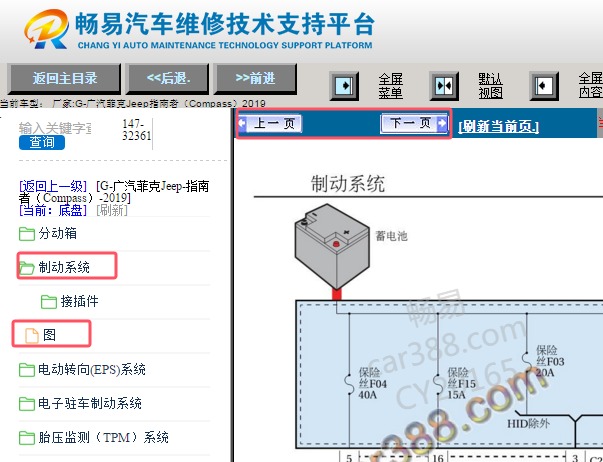Click the 当前：底盘 link
The height and width of the screenshot is (462, 603).
[x=53, y=210]
